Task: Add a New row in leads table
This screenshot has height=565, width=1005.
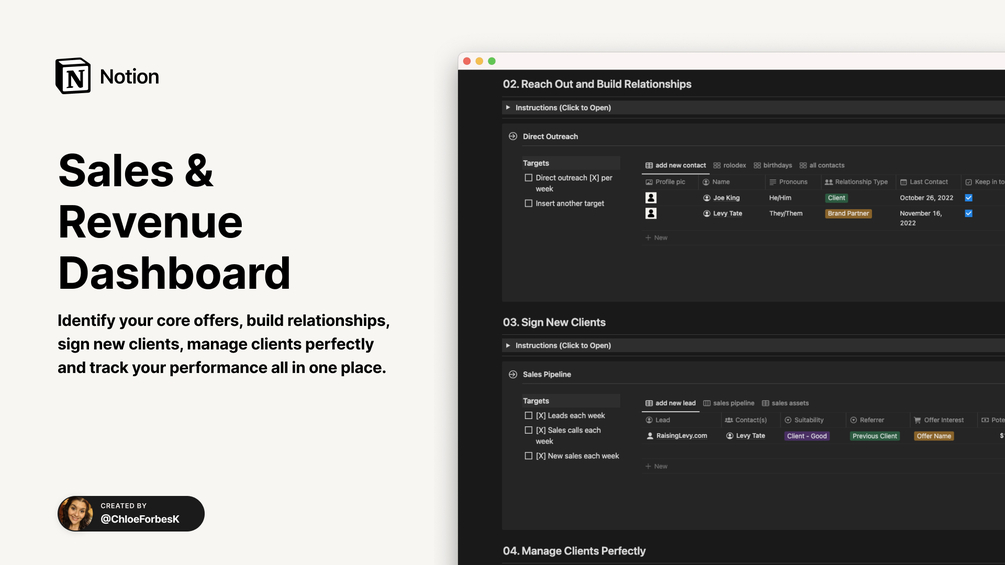Action: [656, 466]
